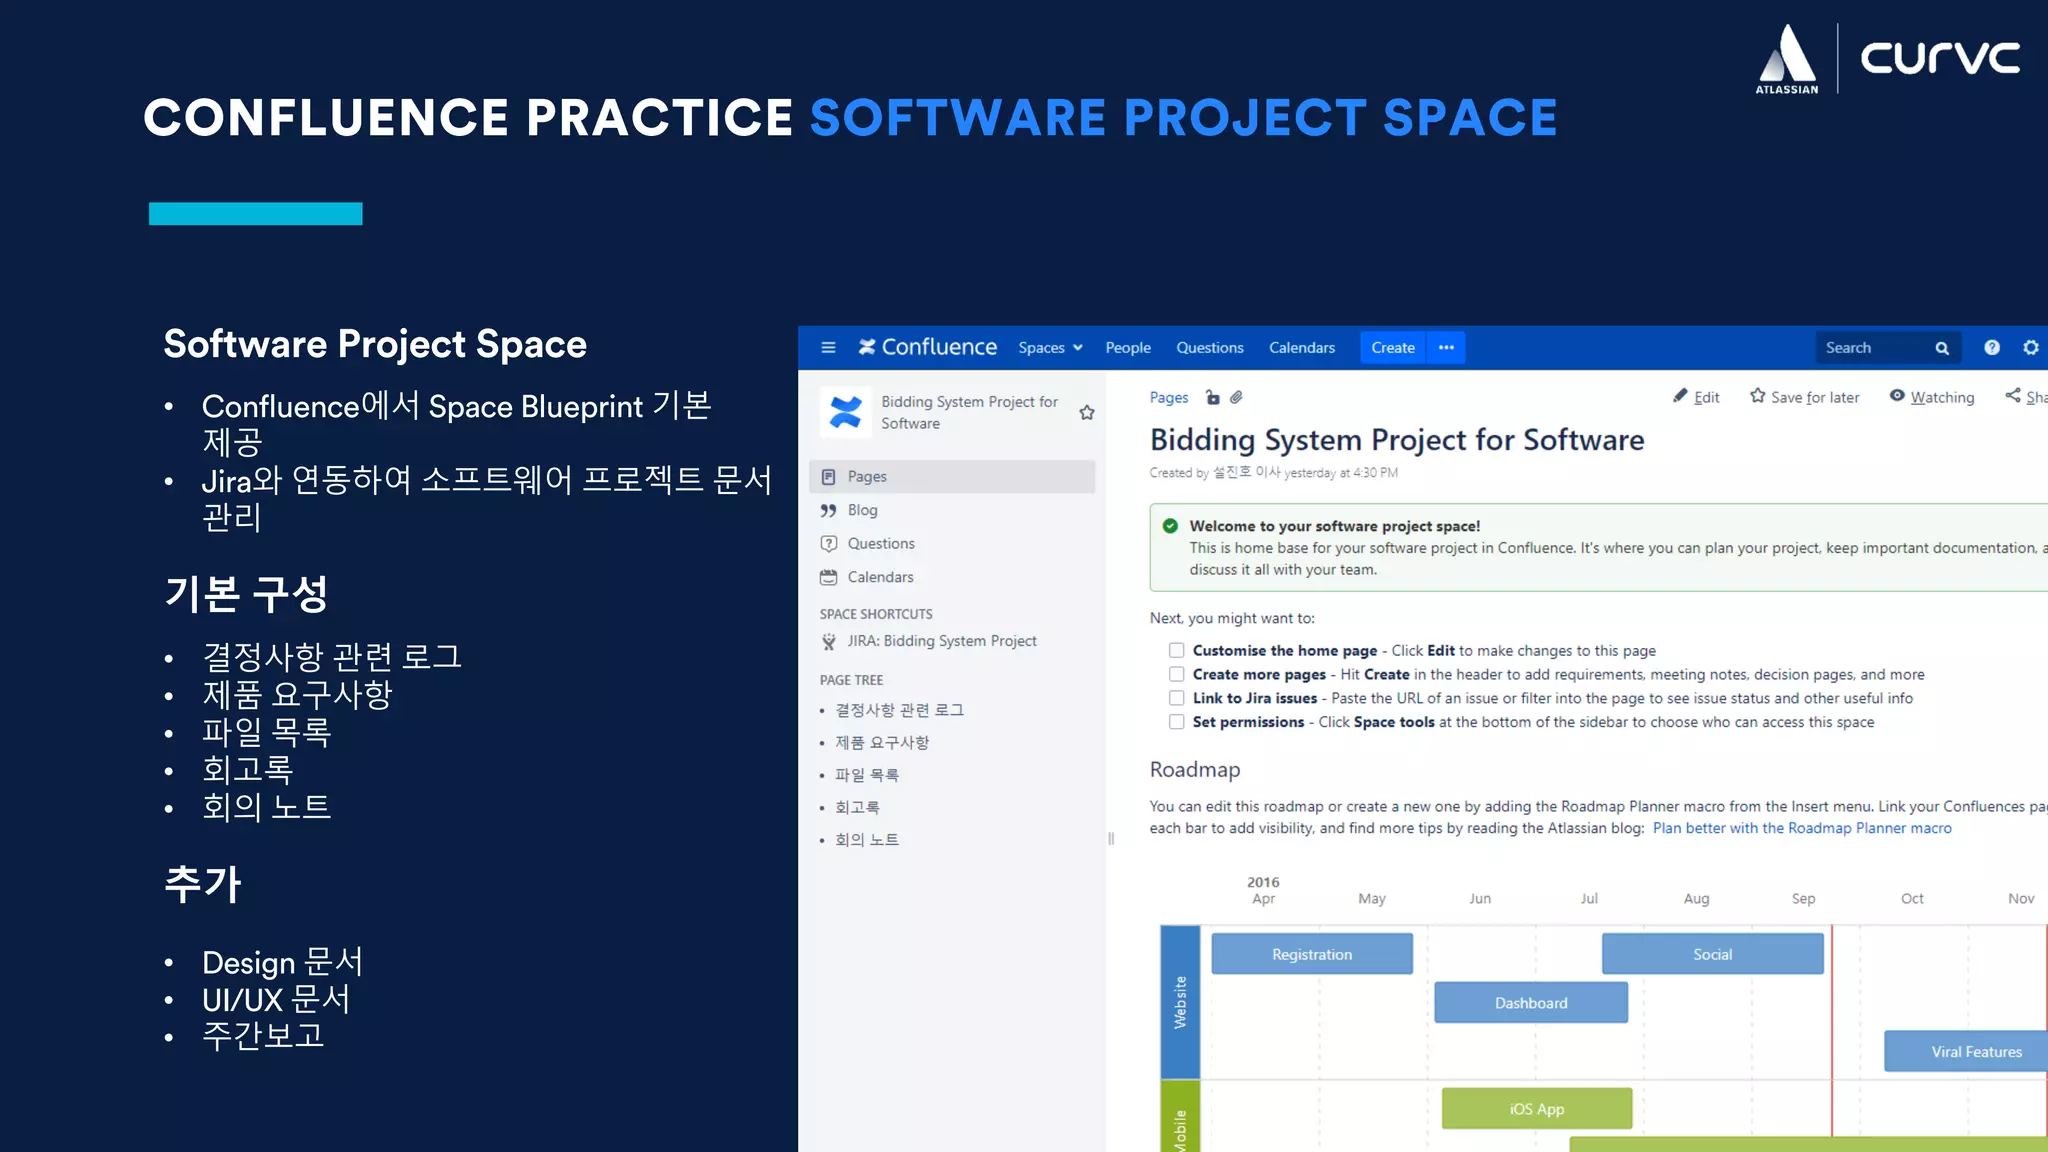This screenshot has width=2048, height=1152.
Task: Click the attachments paperclip icon
Action: click(1236, 397)
